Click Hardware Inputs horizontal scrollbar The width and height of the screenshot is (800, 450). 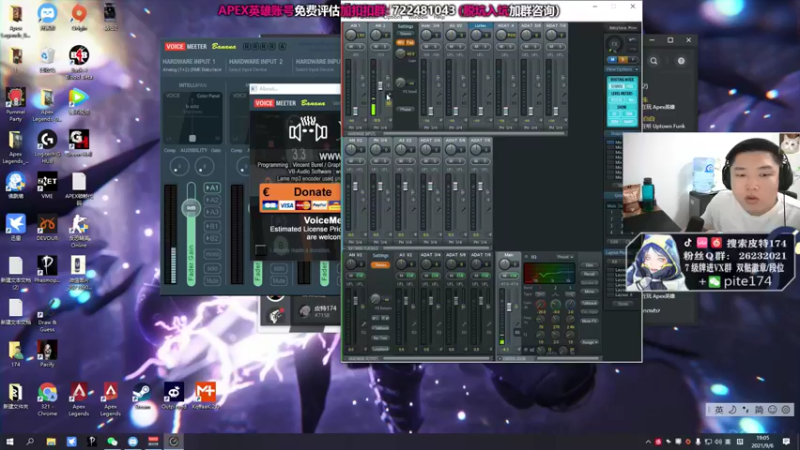[x=474, y=134]
